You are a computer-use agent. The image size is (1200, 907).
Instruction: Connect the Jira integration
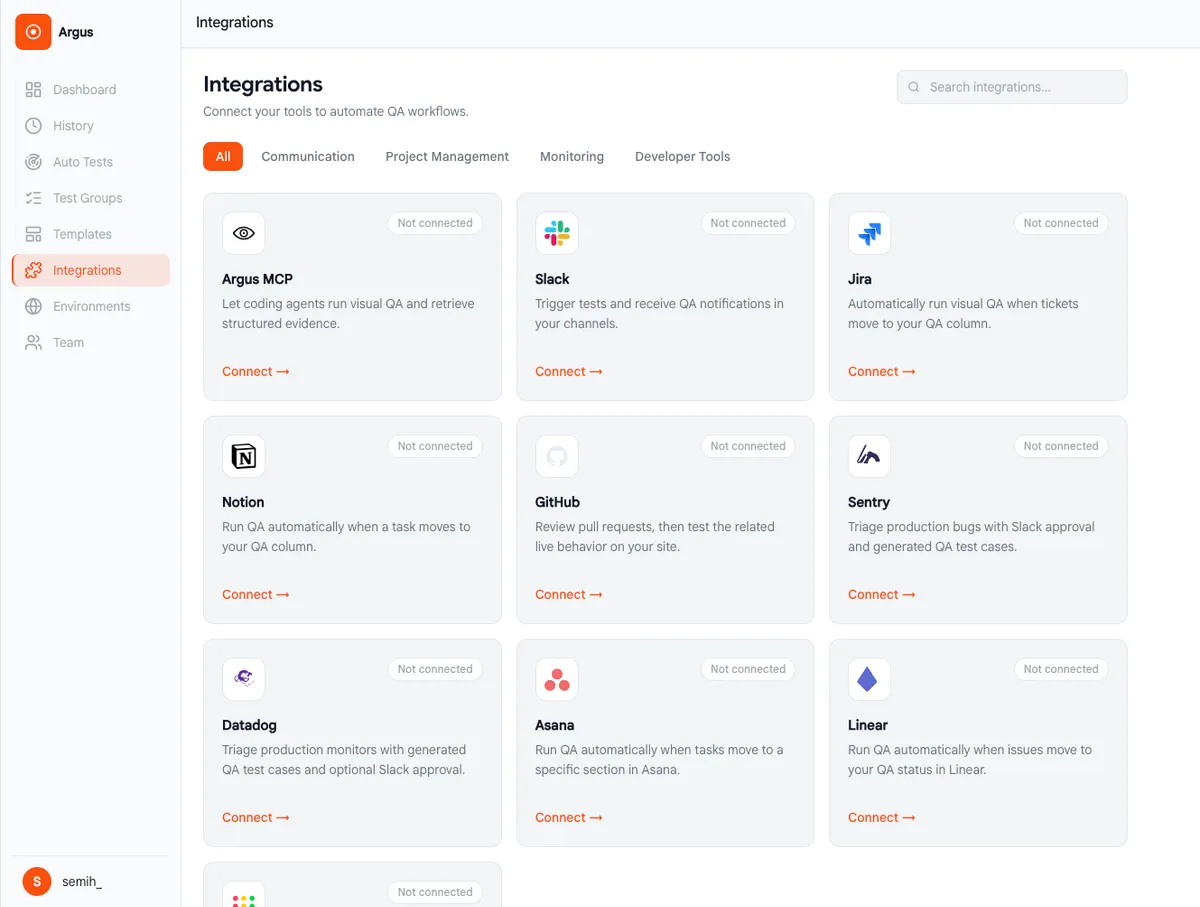(882, 371)
